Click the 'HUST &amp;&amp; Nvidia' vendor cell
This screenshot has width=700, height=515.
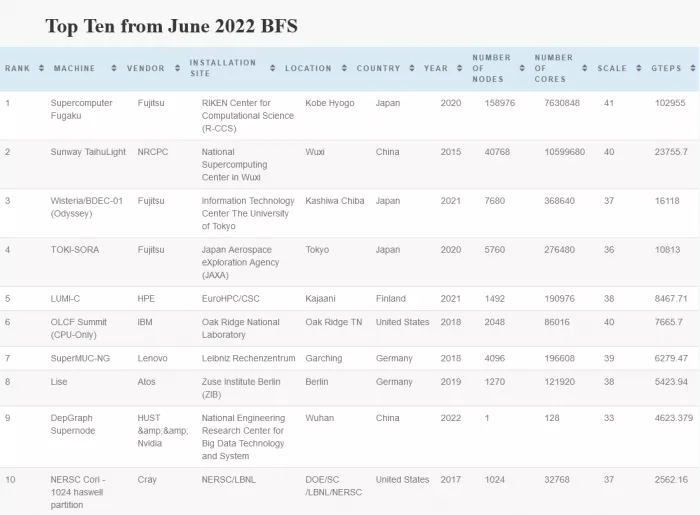point(163,431)
